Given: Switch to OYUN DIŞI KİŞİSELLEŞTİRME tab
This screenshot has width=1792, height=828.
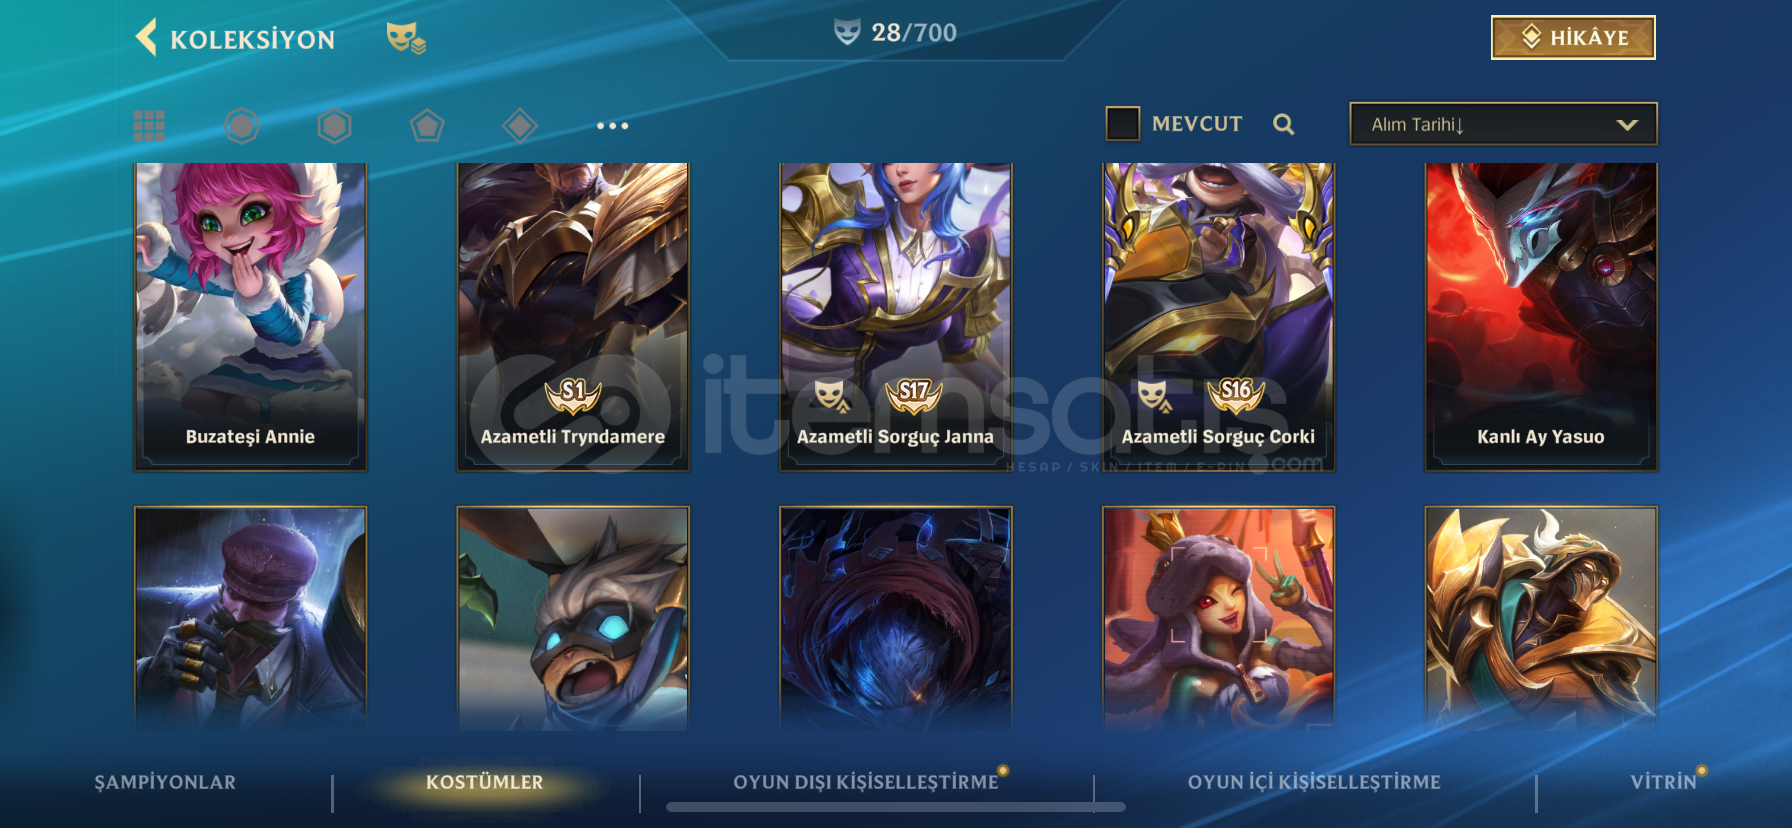Looking at the screenshot, I should (866, 782).
